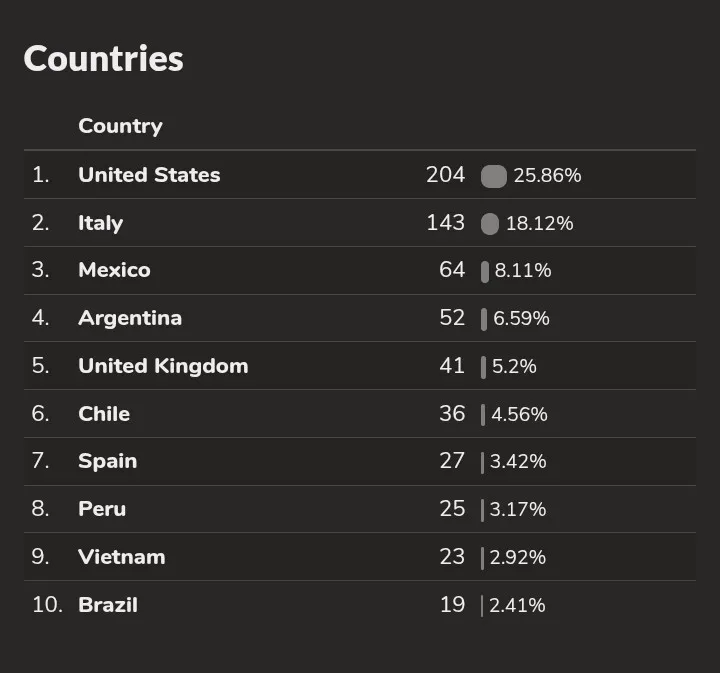This screenshot has width=720, height=673.
Task: Click the 6.59% value for Argentina
Action: tap(521, 319)
